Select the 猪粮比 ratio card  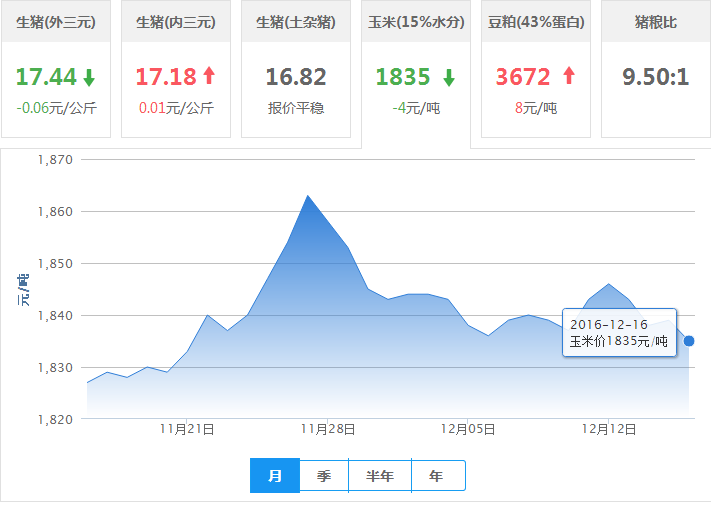tap(656, 68)
